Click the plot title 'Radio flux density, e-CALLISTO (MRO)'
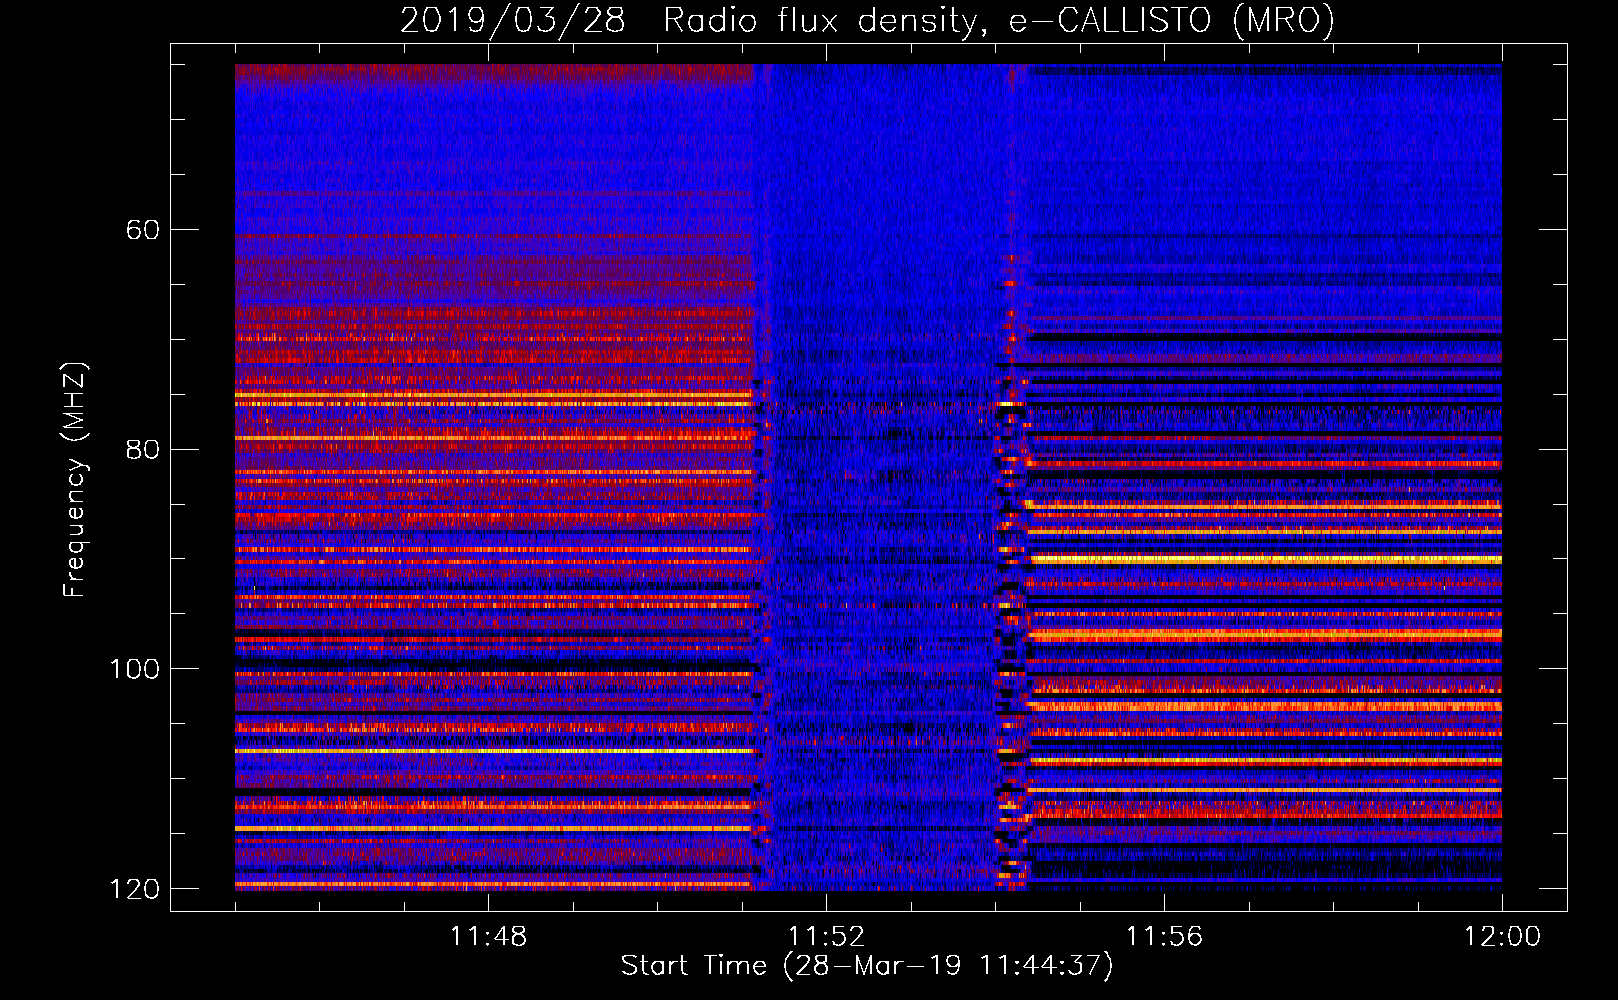Viewport: 1618px width, 1000px height. click(999, 21)
